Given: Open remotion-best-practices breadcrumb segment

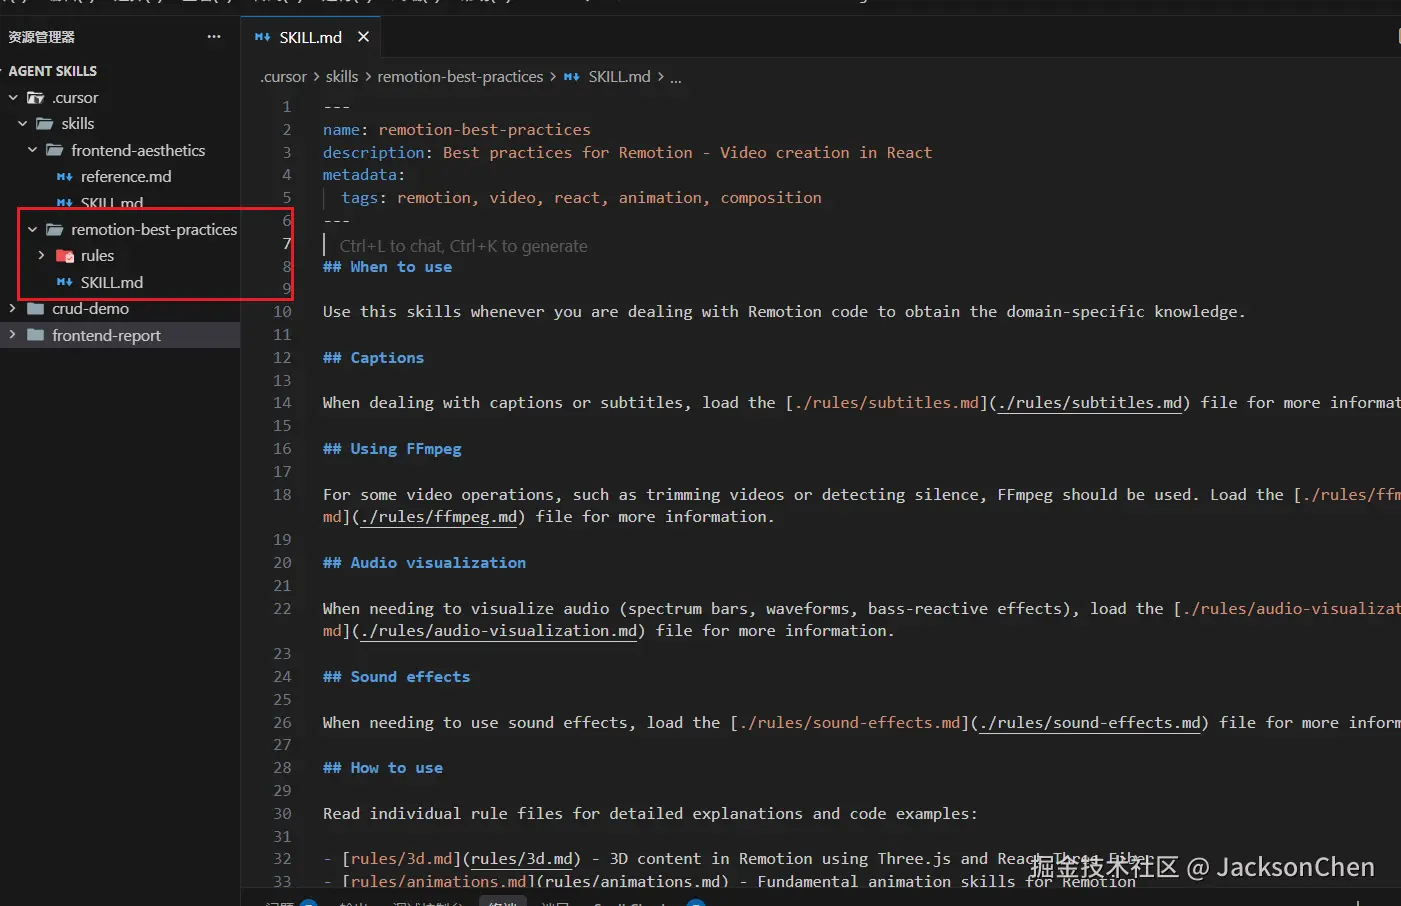Looking at the screenshot, I should [460, 77].
